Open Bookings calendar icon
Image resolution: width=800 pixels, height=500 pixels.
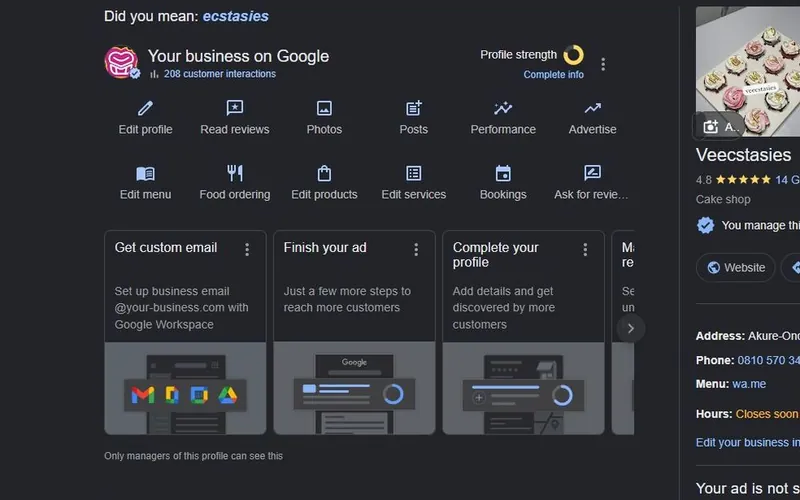click(x=503, y=173)
